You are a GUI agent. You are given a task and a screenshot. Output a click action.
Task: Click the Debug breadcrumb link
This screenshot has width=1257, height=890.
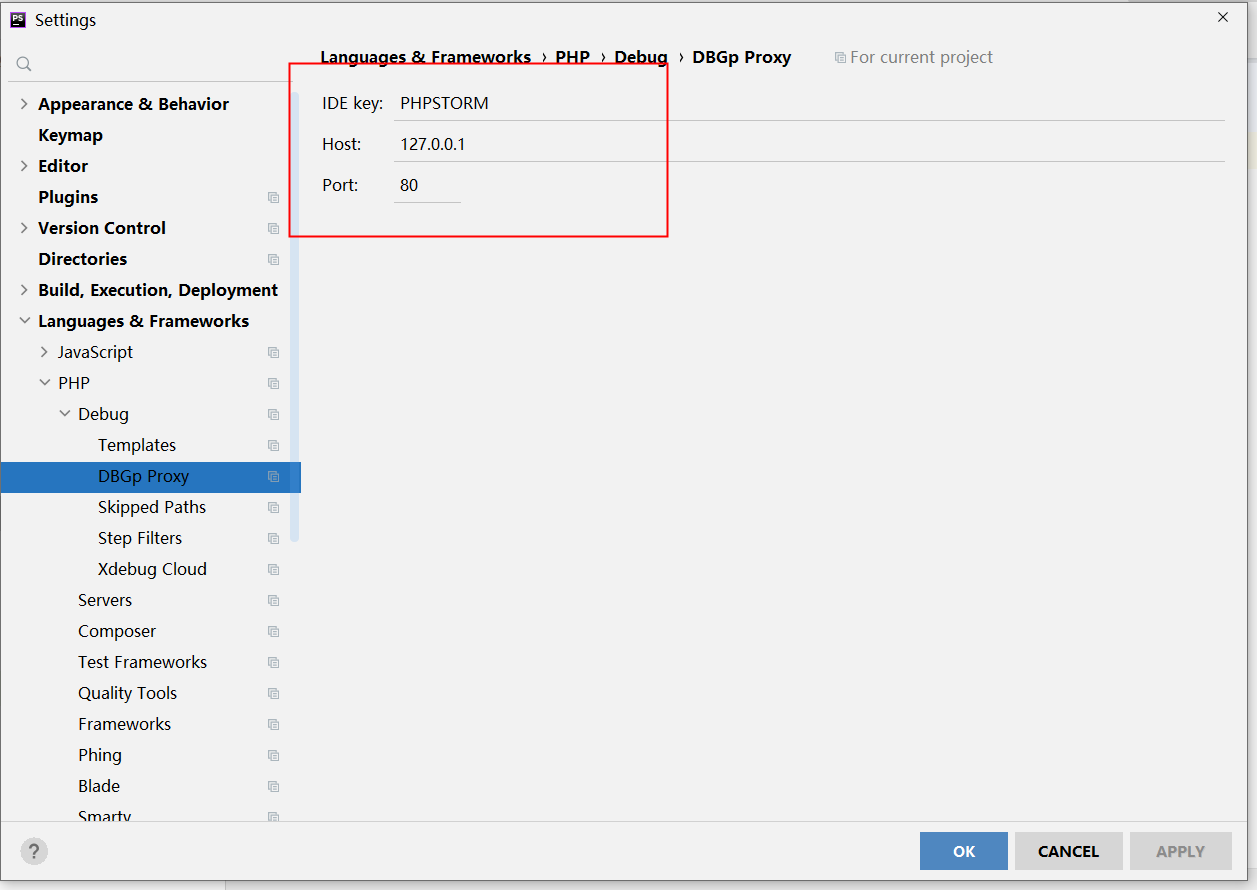(x=641, y=57)
